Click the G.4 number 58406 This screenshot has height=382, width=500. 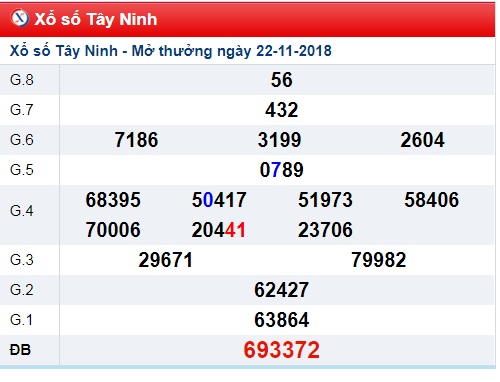[x=432, y=200]
